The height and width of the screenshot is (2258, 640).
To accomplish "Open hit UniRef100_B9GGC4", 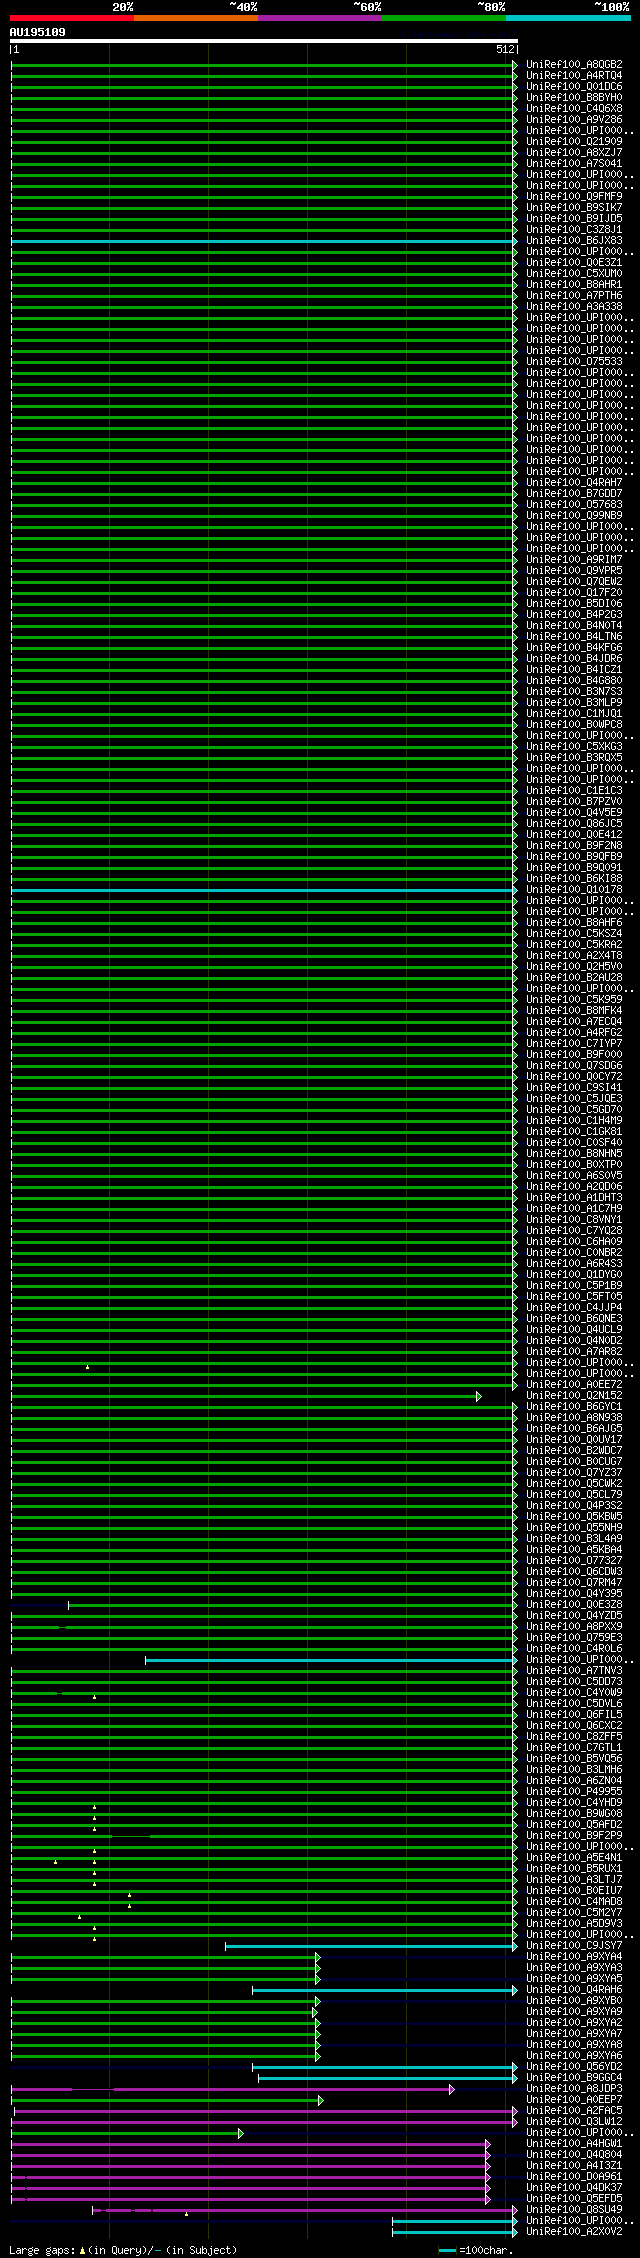I will [x=574, y=2078].
